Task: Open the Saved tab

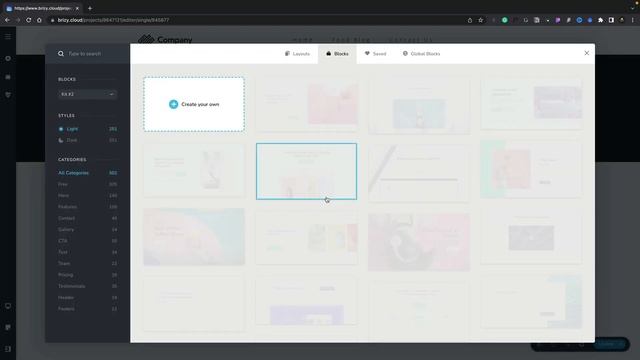Action: point(376,53)
